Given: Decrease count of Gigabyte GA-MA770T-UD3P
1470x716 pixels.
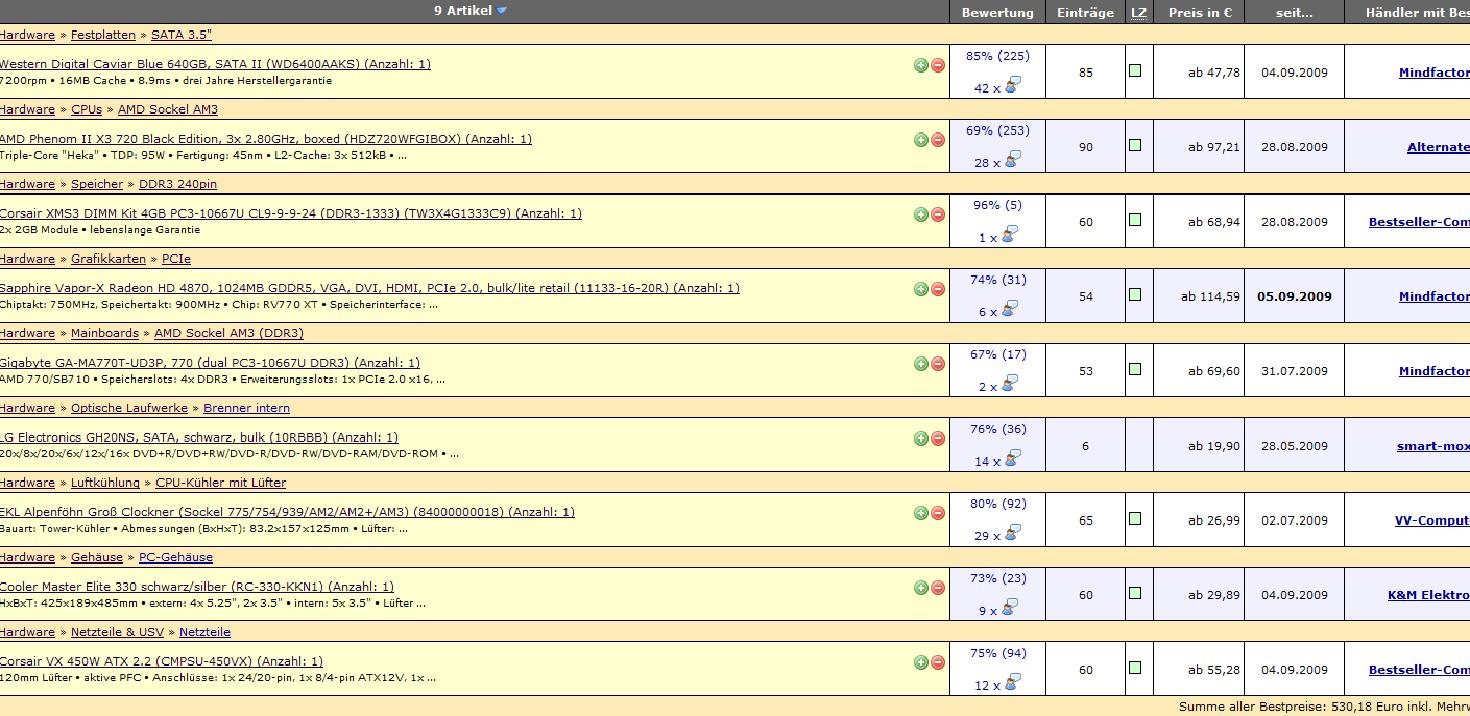Looking at the screenshot, I should [938, 364].
